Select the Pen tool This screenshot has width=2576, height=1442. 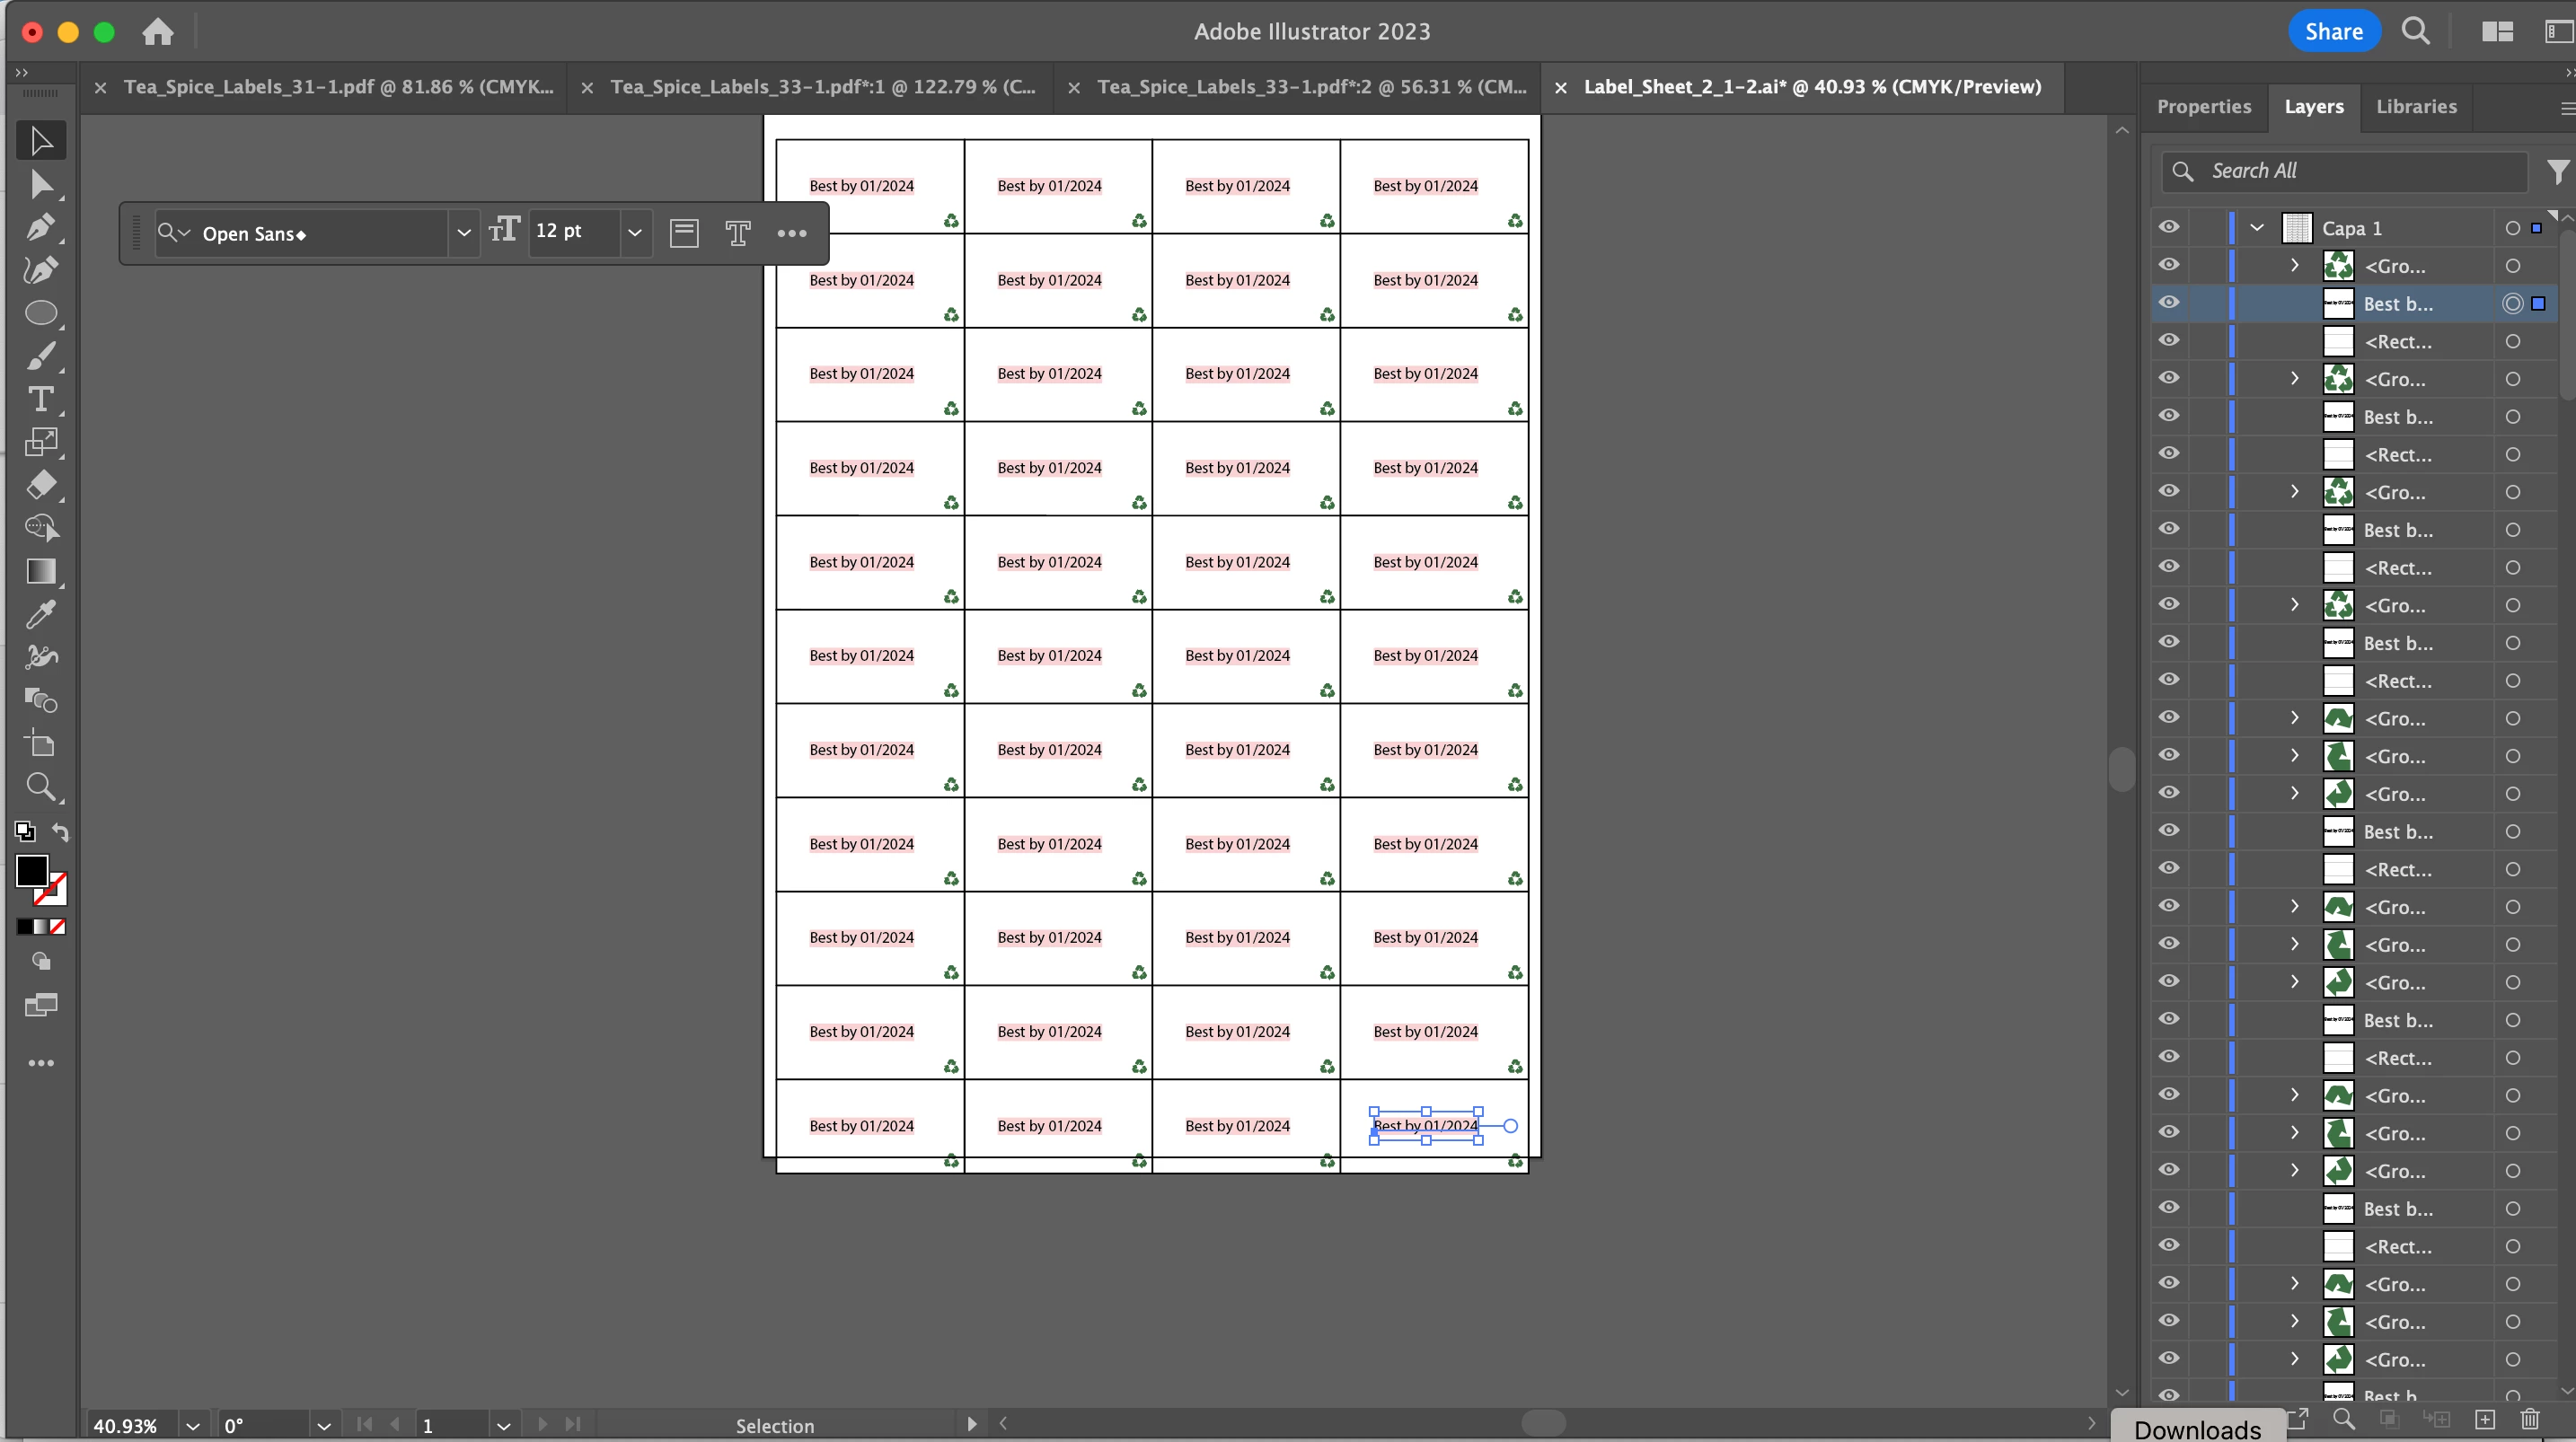40,228
